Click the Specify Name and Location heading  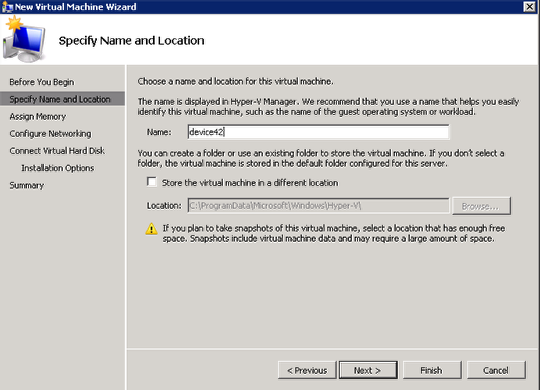(x=131, y=41)
